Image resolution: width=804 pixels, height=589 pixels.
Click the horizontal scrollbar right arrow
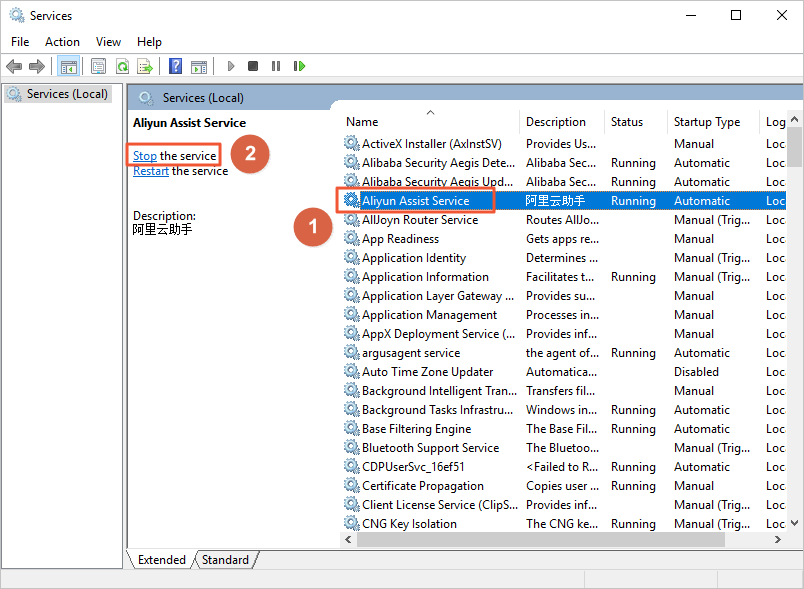pos(778,539)
